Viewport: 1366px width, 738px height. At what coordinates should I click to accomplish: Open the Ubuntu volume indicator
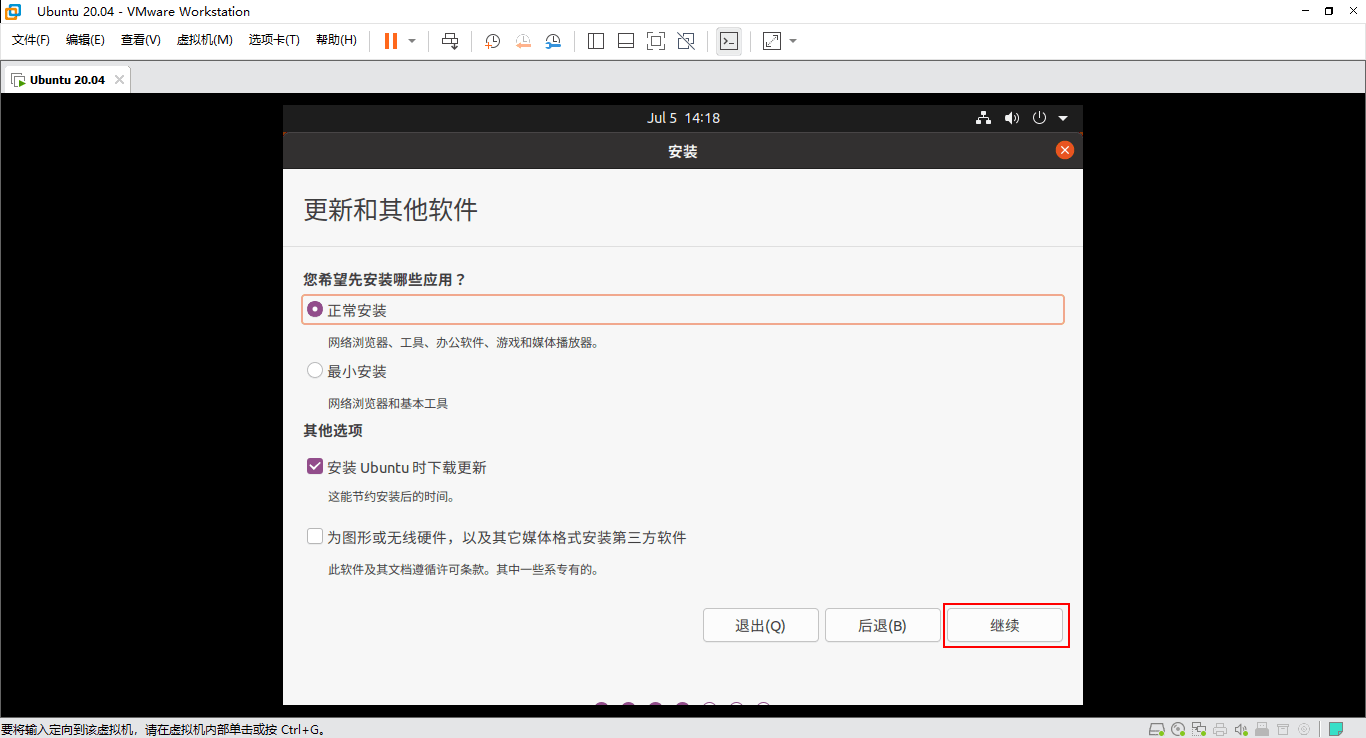(x=1012, y=118)
